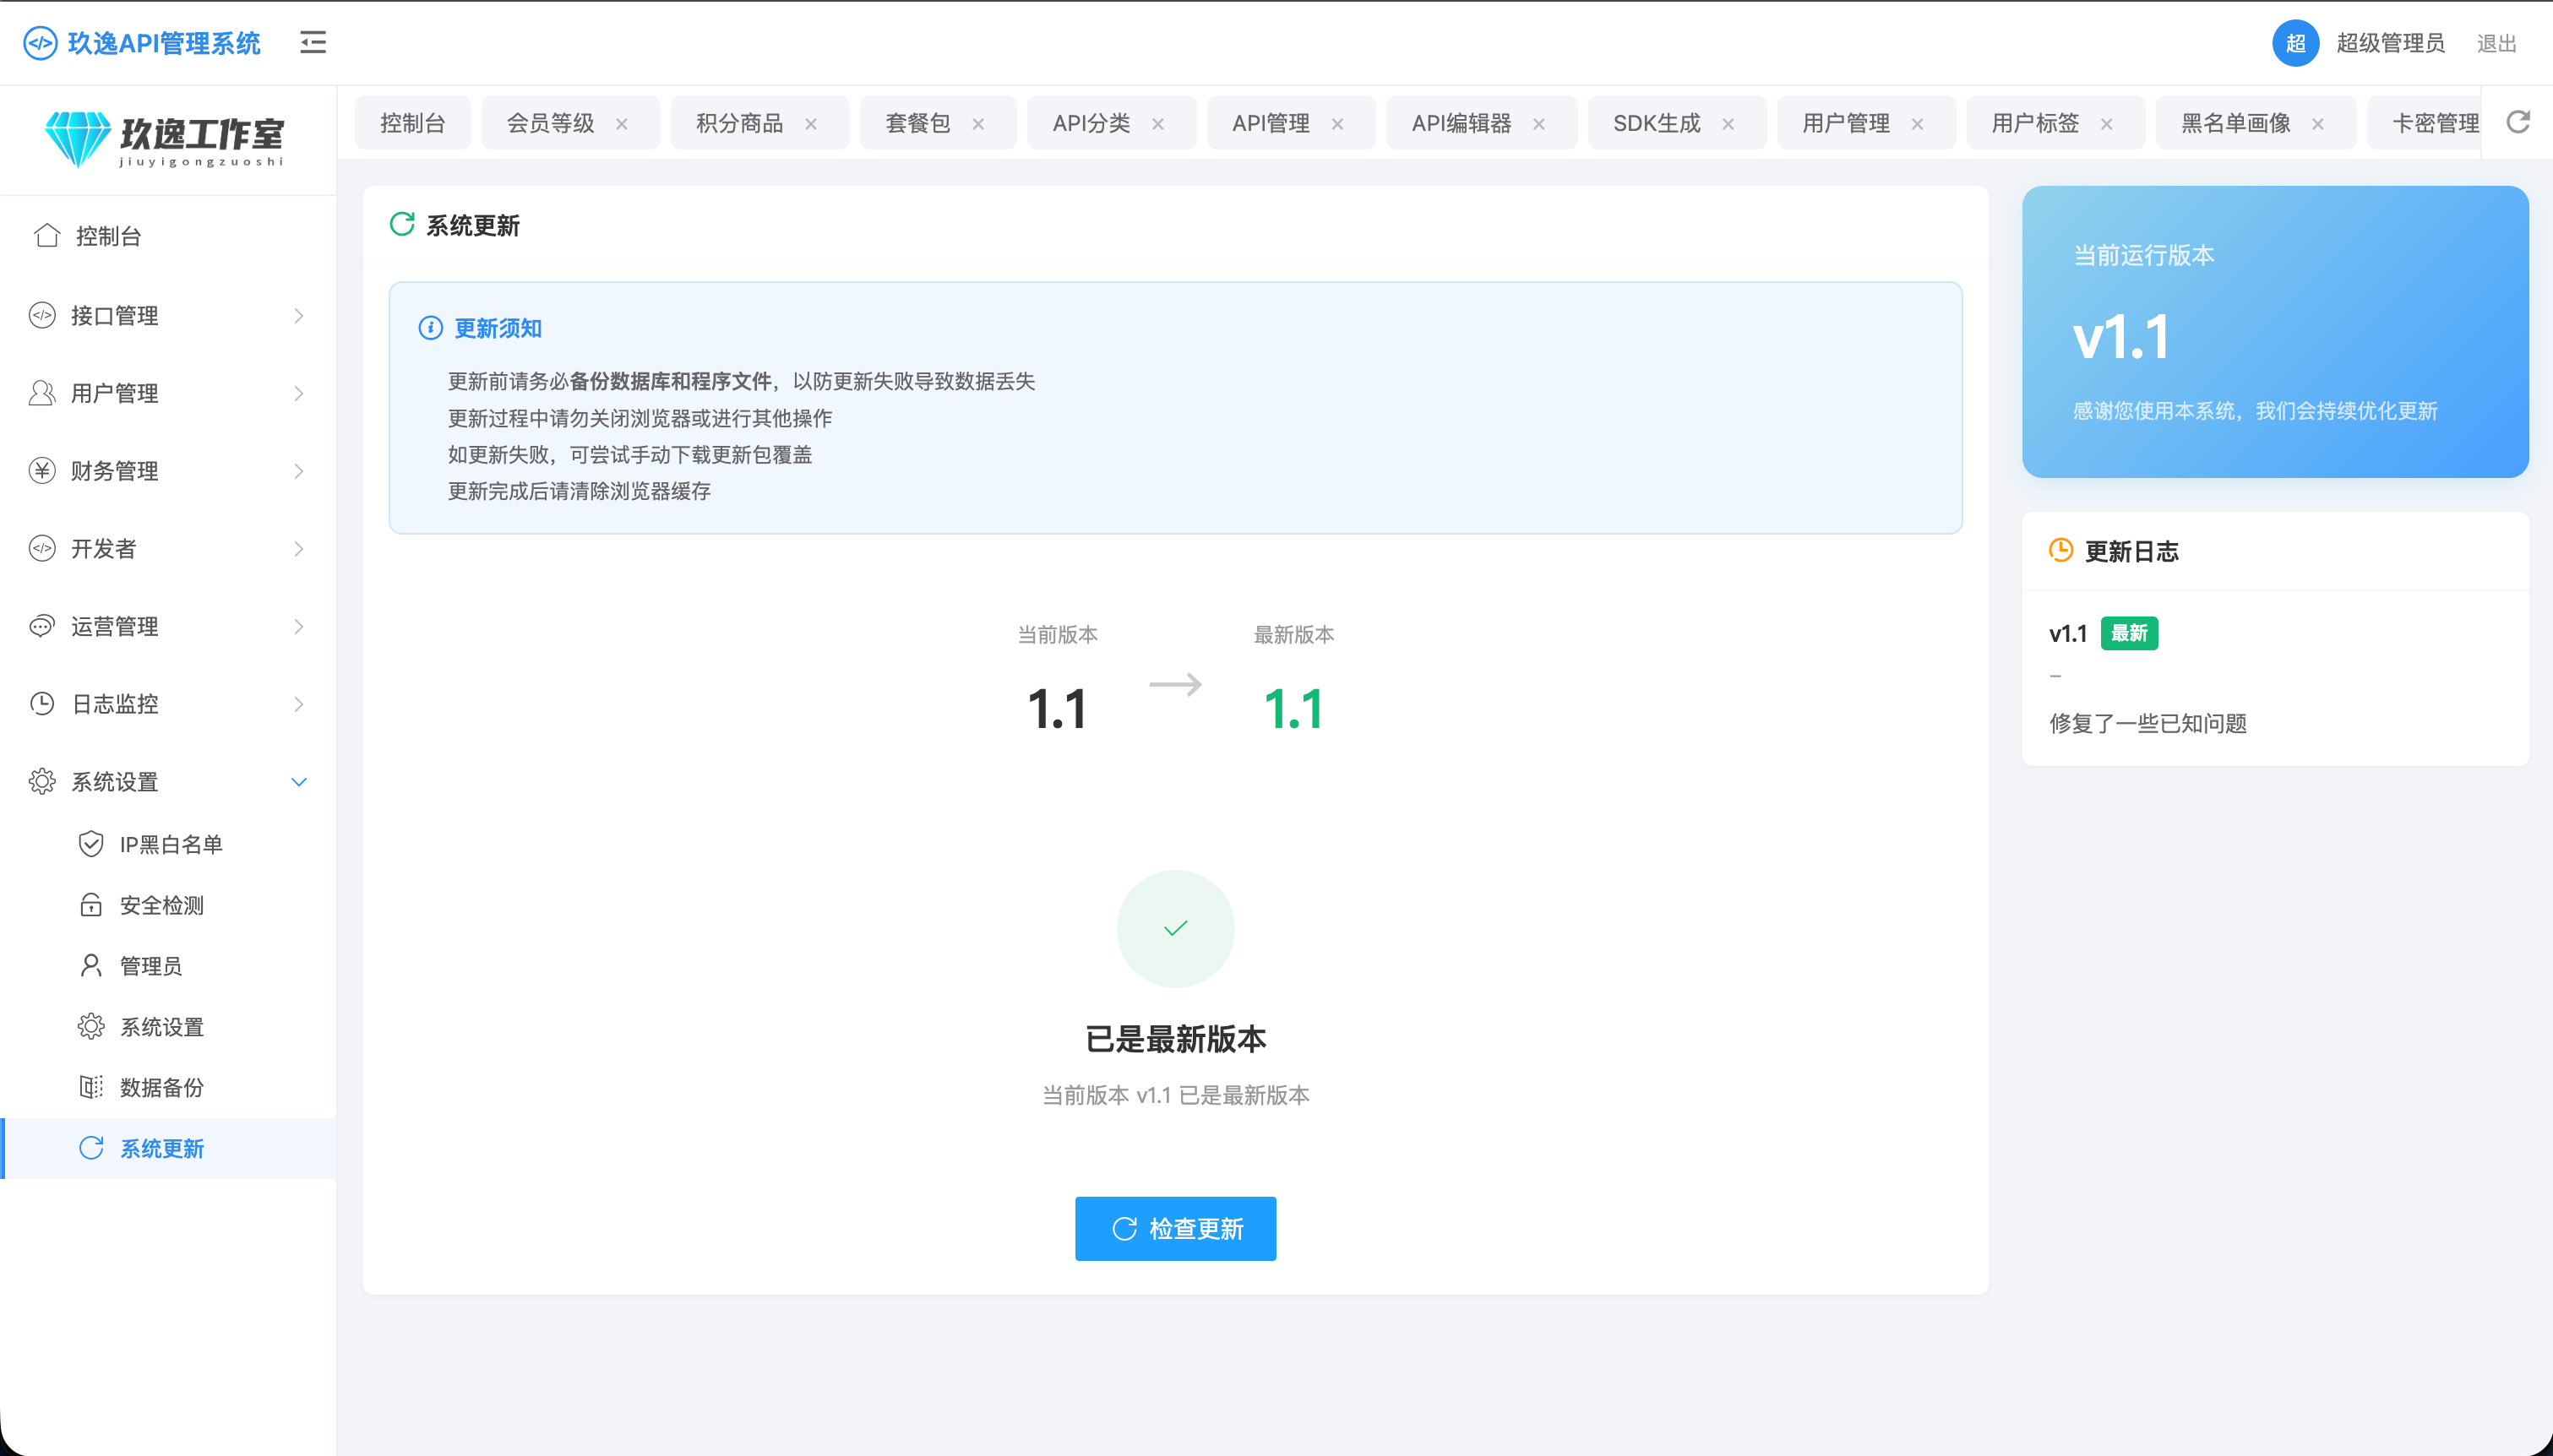Close the 积分商品 tab
Viewport: 2553px width, 1456px height.
coord(811,124)
